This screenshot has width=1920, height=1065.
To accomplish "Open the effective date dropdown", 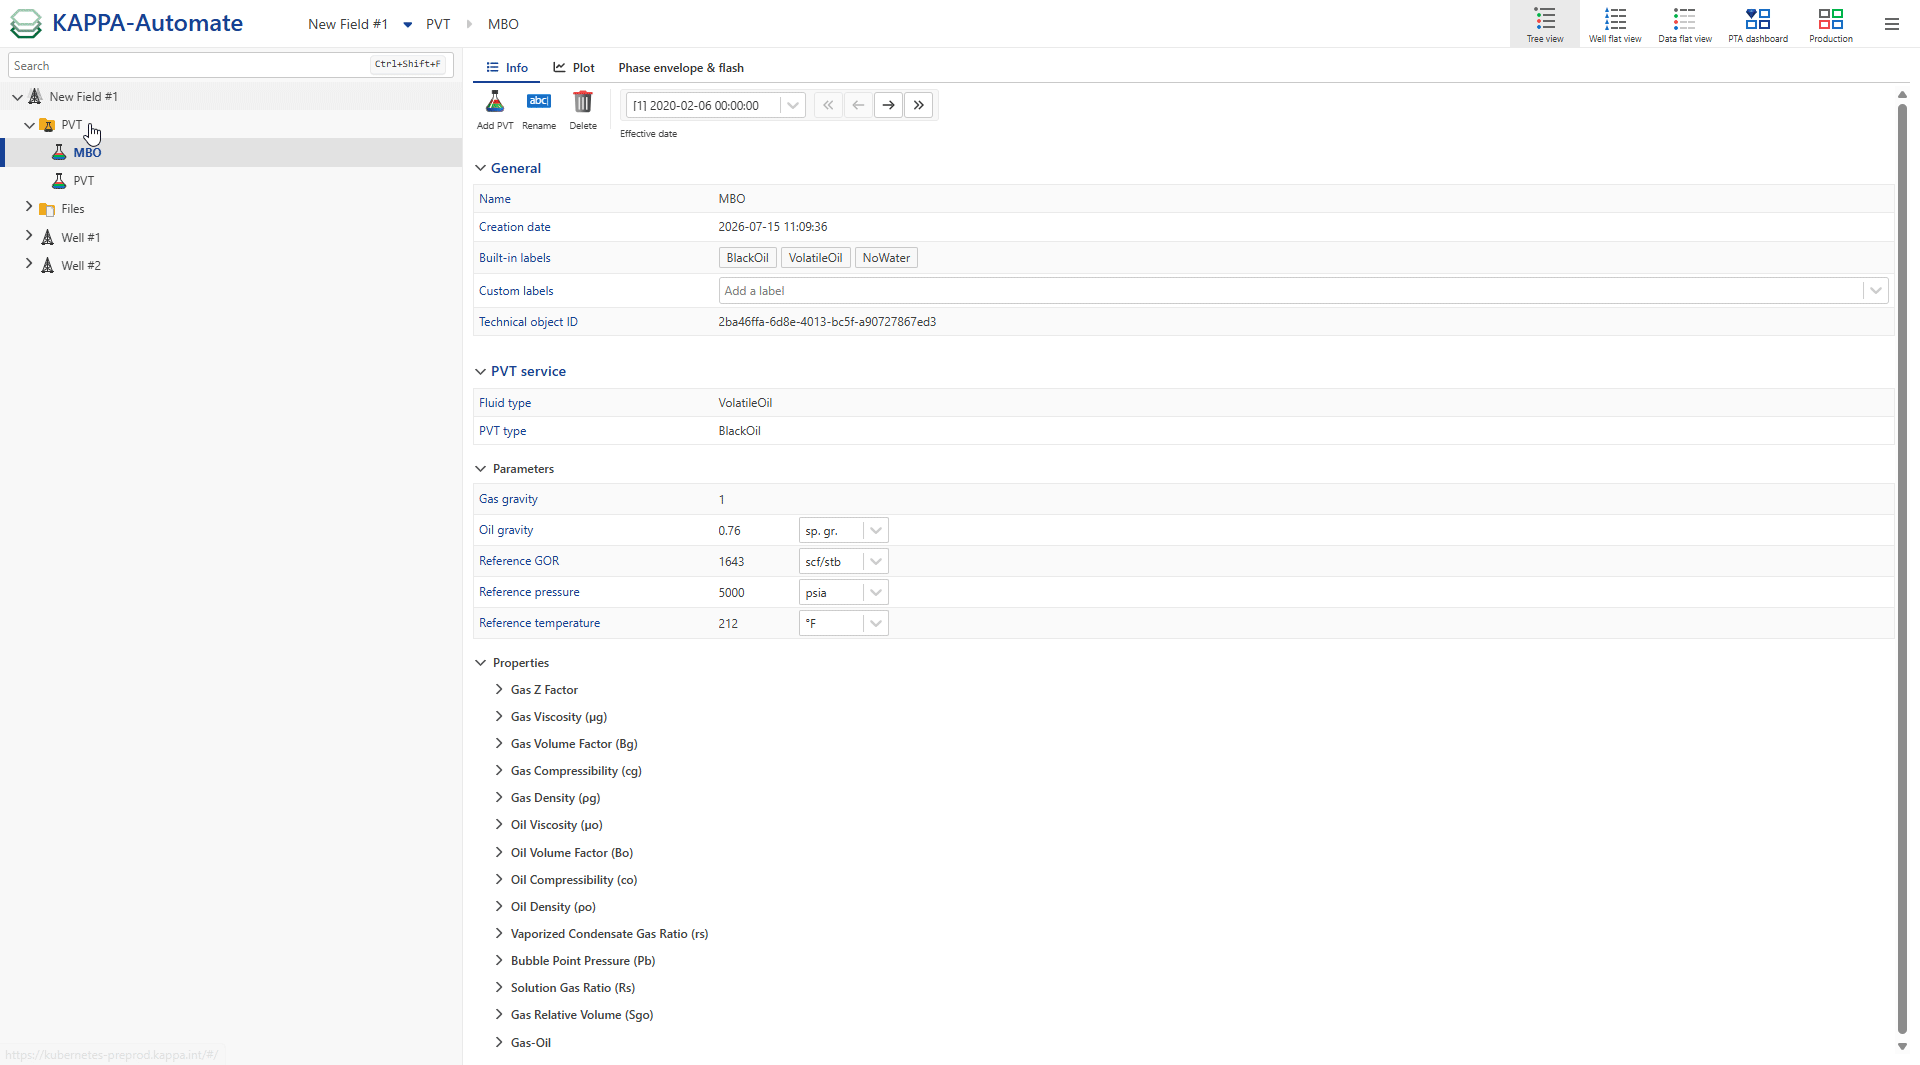I will tap(792, 105).
